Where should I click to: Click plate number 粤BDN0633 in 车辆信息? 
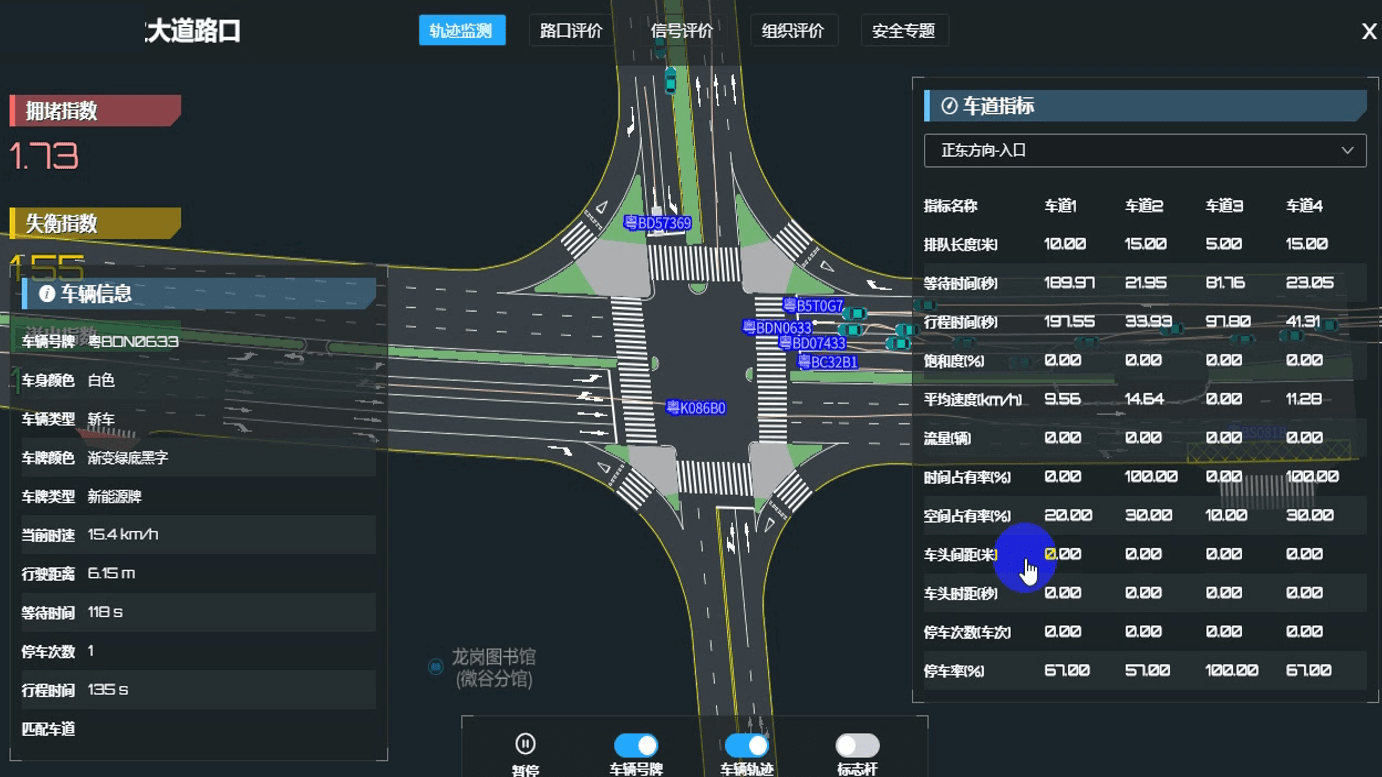[x=133, y=342]
